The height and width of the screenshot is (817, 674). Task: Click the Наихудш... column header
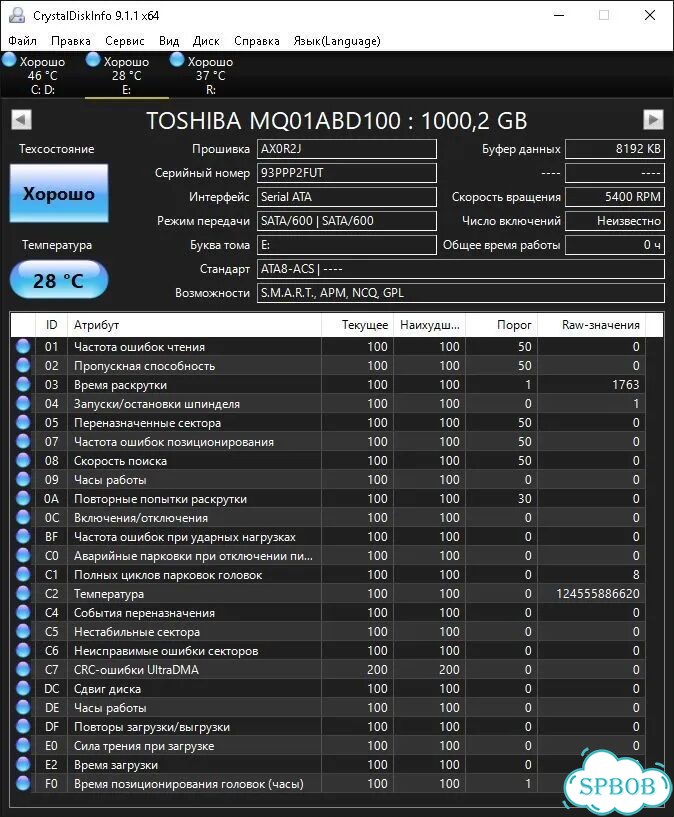tap(429, 325)
